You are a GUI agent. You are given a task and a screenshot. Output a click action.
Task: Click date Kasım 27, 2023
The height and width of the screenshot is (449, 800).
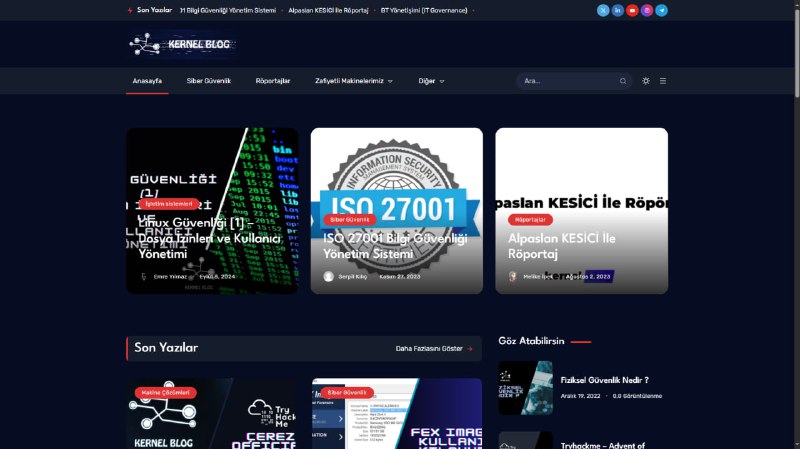coord(399,277)
